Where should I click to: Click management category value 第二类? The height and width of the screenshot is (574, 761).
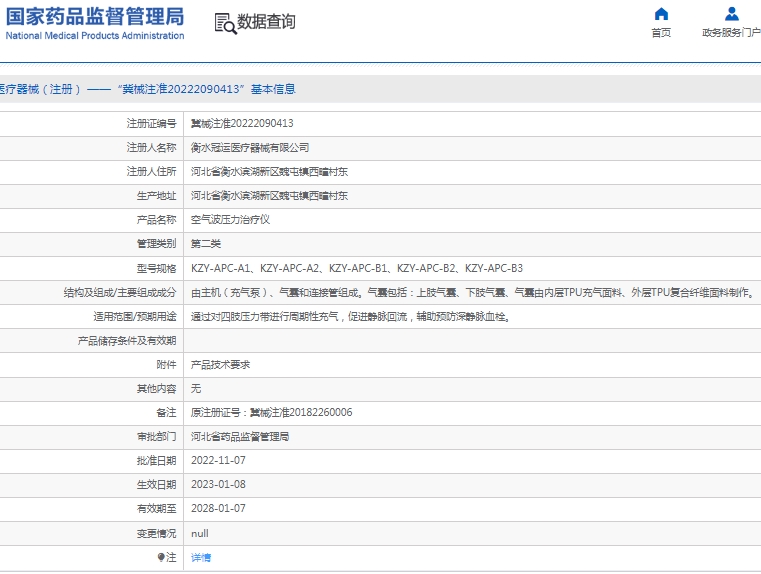point(206,244)
